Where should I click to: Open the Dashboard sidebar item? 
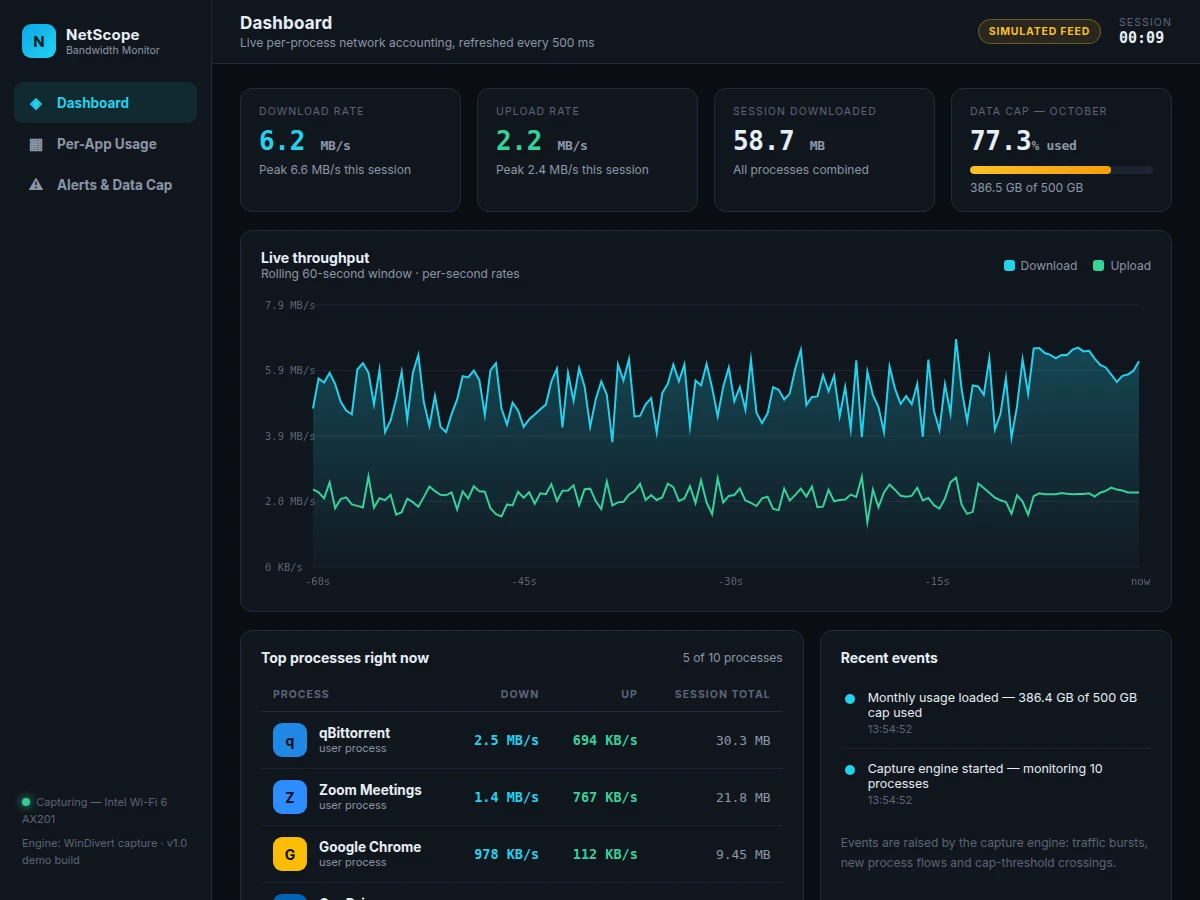click(105, 103)
